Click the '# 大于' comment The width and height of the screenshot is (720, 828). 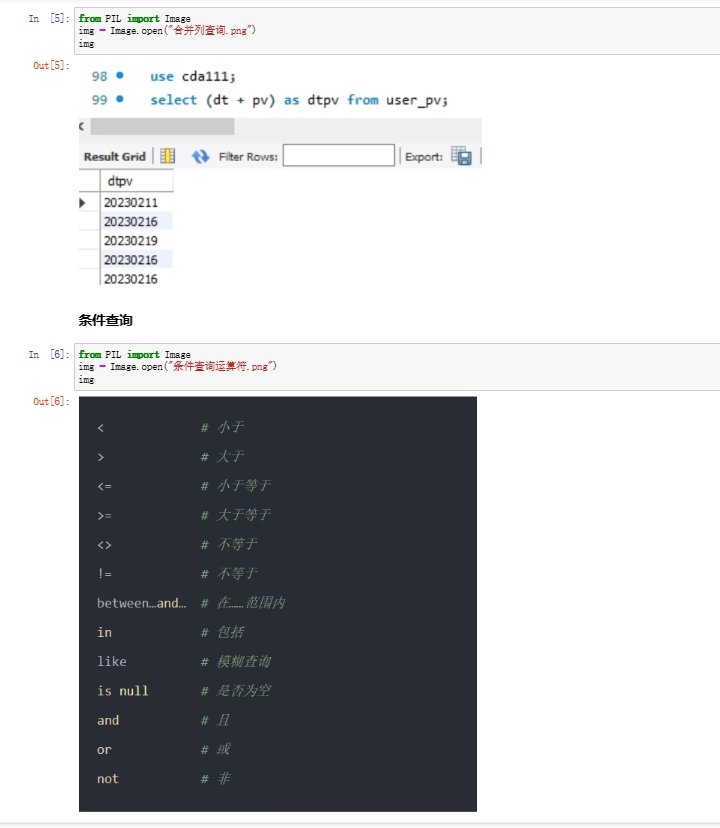click(222, 456)
